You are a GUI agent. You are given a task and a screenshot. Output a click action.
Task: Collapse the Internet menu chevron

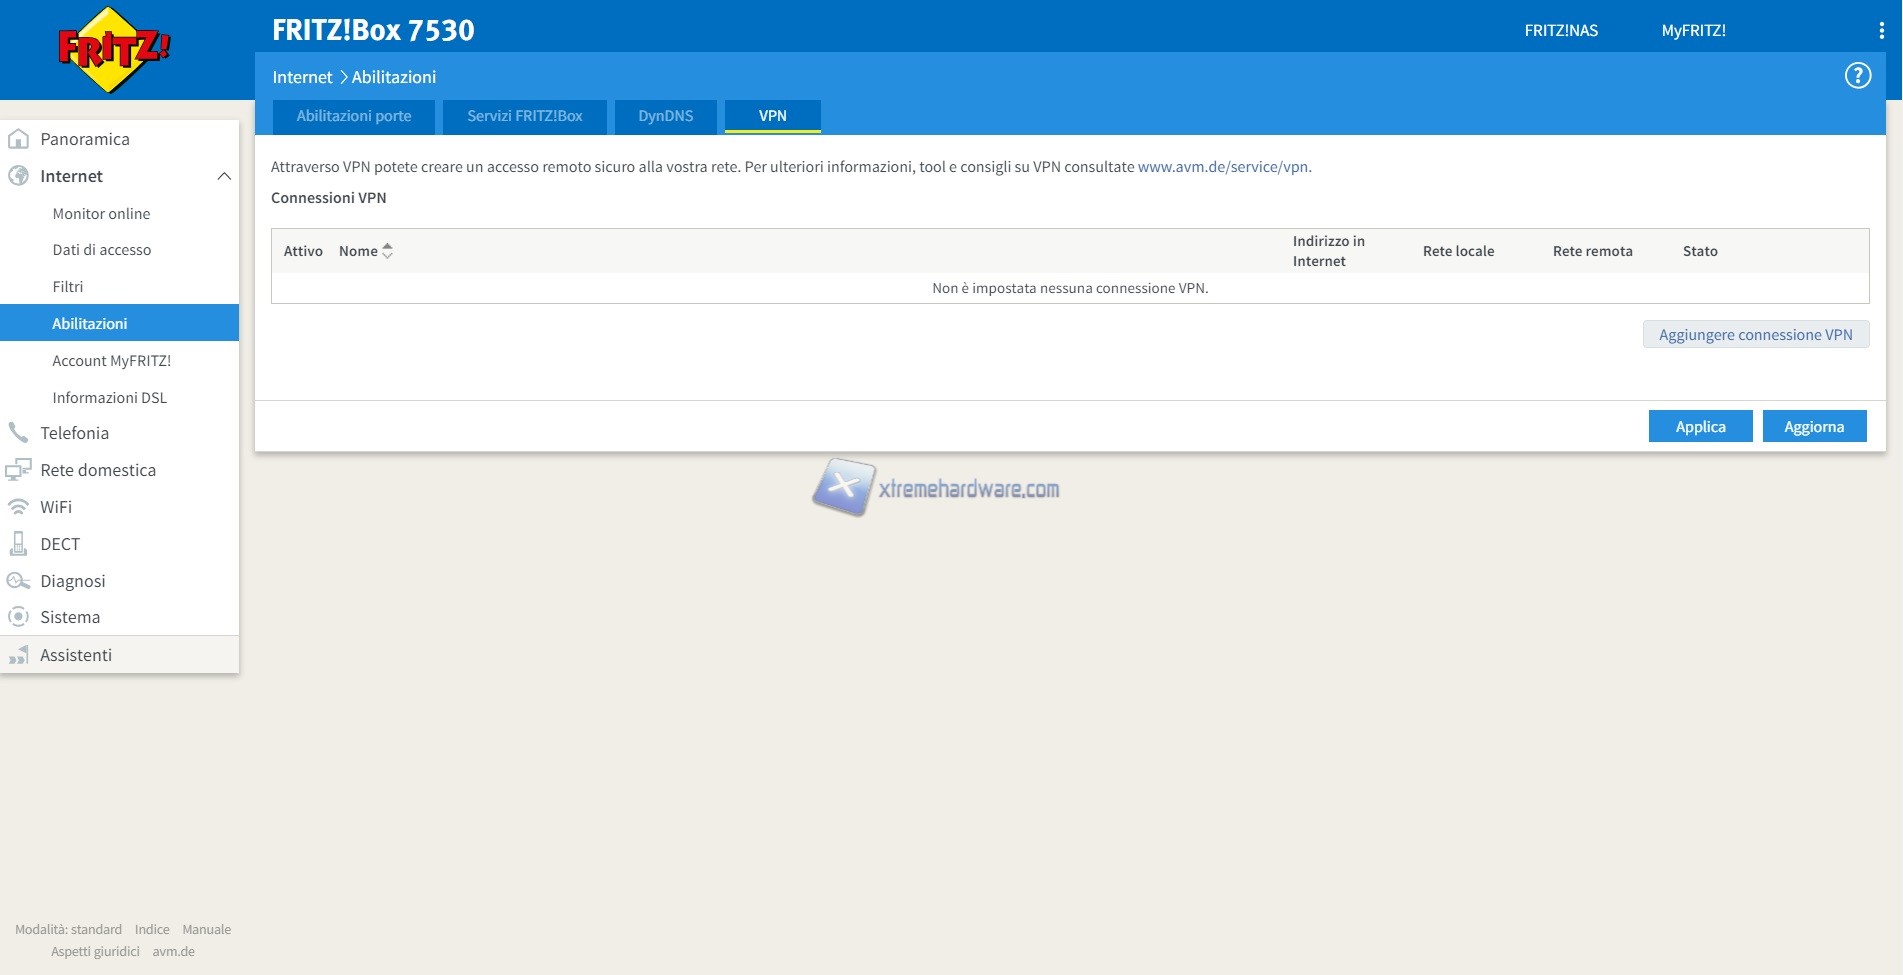tap(224, 176)
